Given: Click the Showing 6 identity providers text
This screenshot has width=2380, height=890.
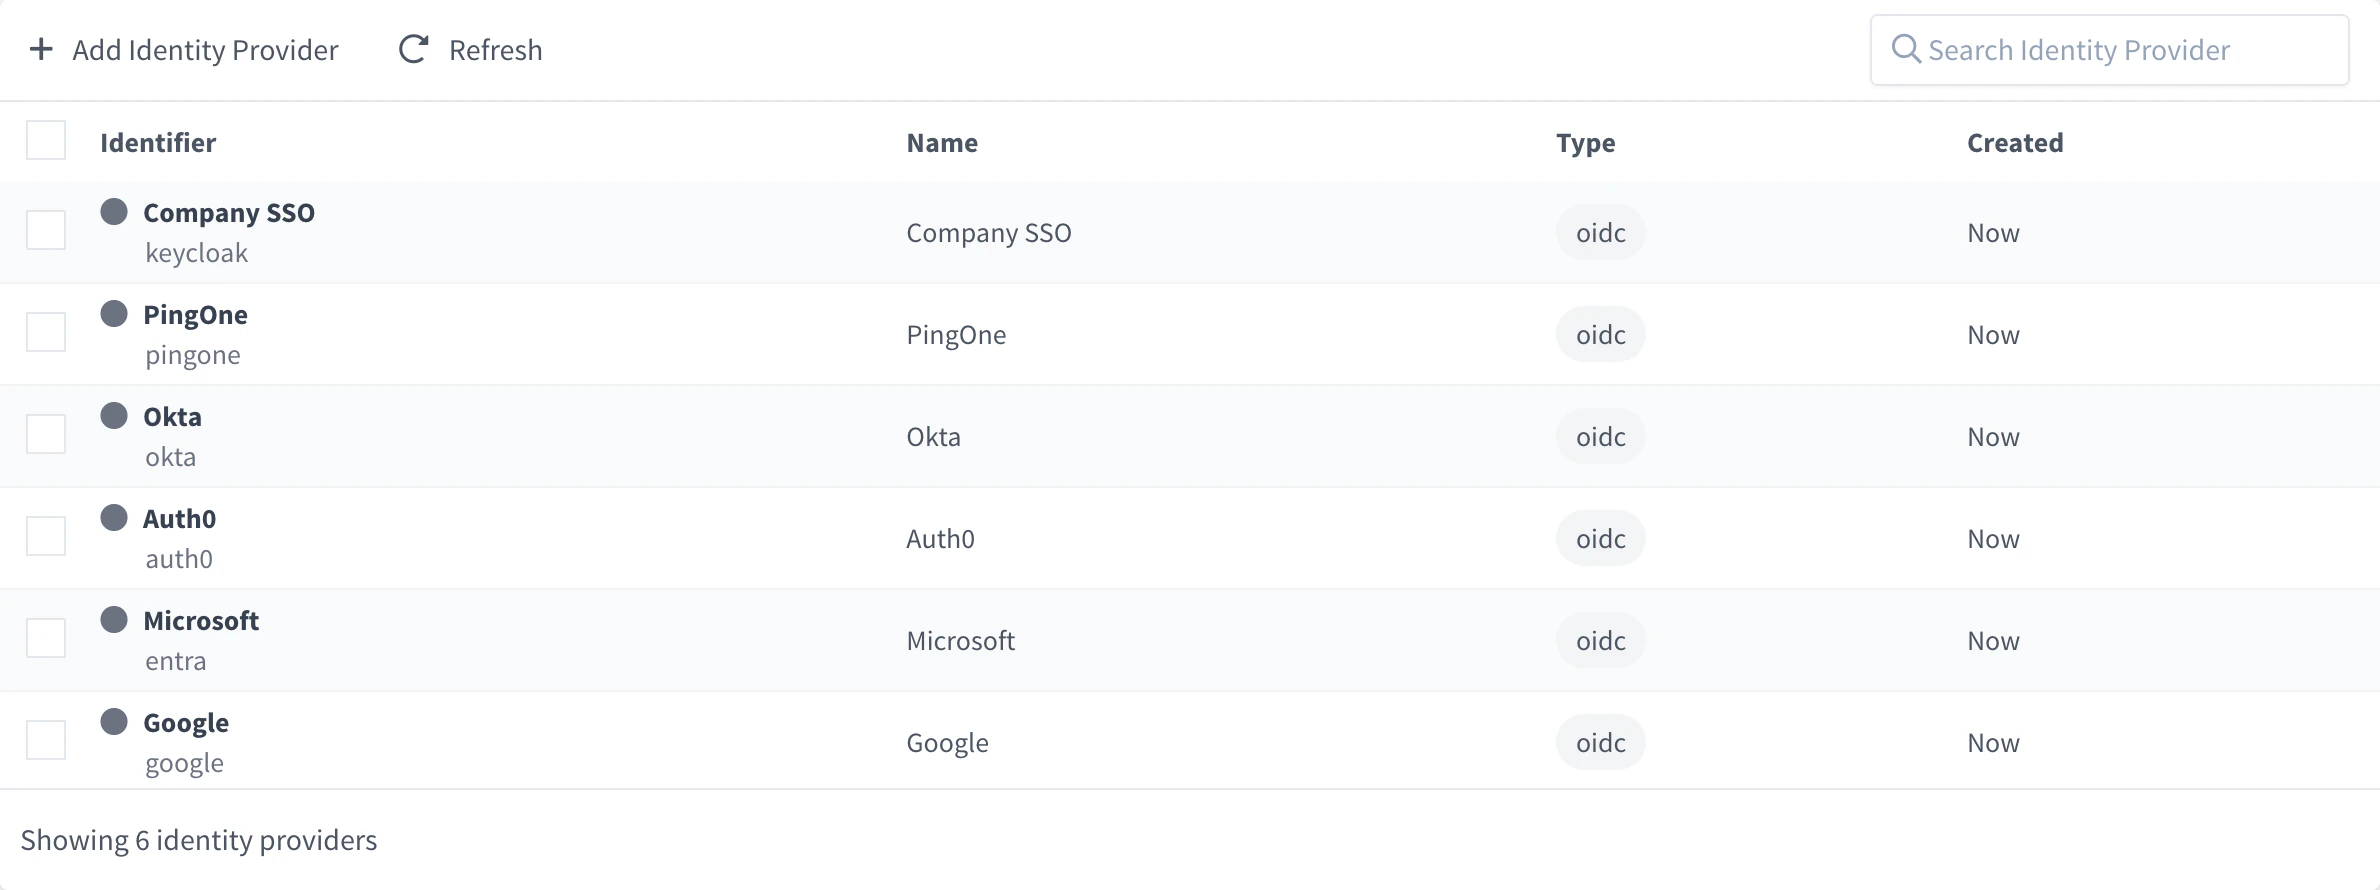Looking at the screenshot, I should pos(199,840).
